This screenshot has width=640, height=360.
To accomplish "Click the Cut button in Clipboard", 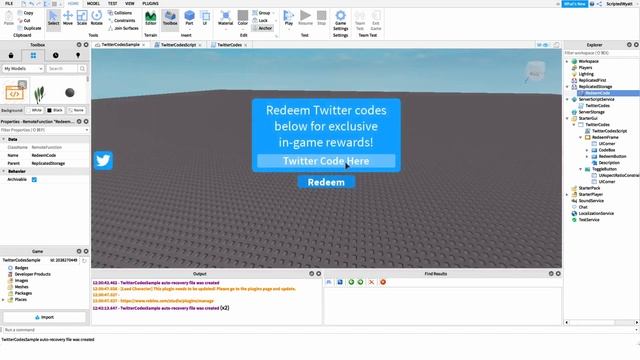I will [x=24, y=20].
